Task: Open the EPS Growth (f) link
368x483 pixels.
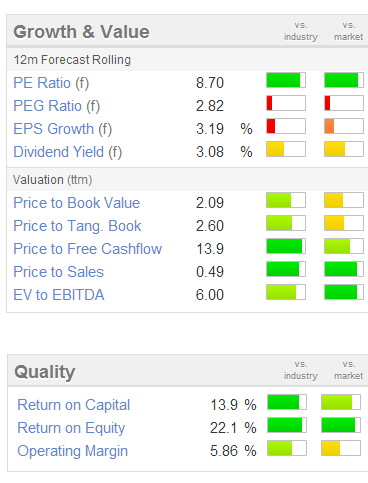Action: [x=63, y=129]
